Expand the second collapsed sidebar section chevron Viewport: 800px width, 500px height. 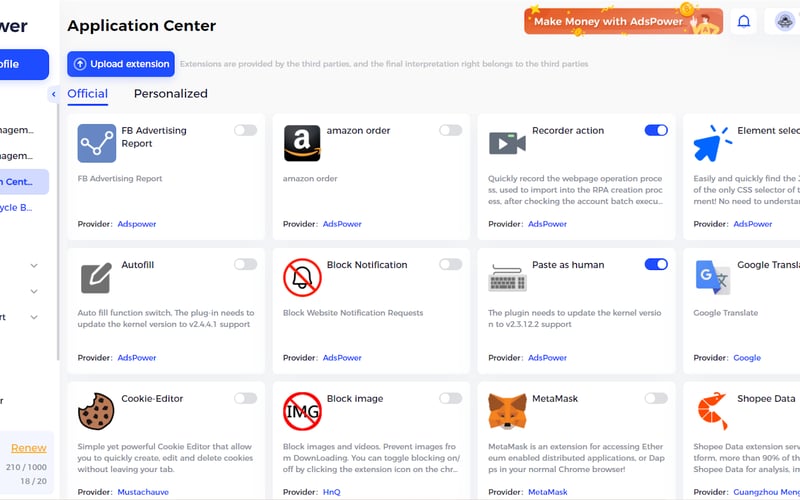point(34,291)
